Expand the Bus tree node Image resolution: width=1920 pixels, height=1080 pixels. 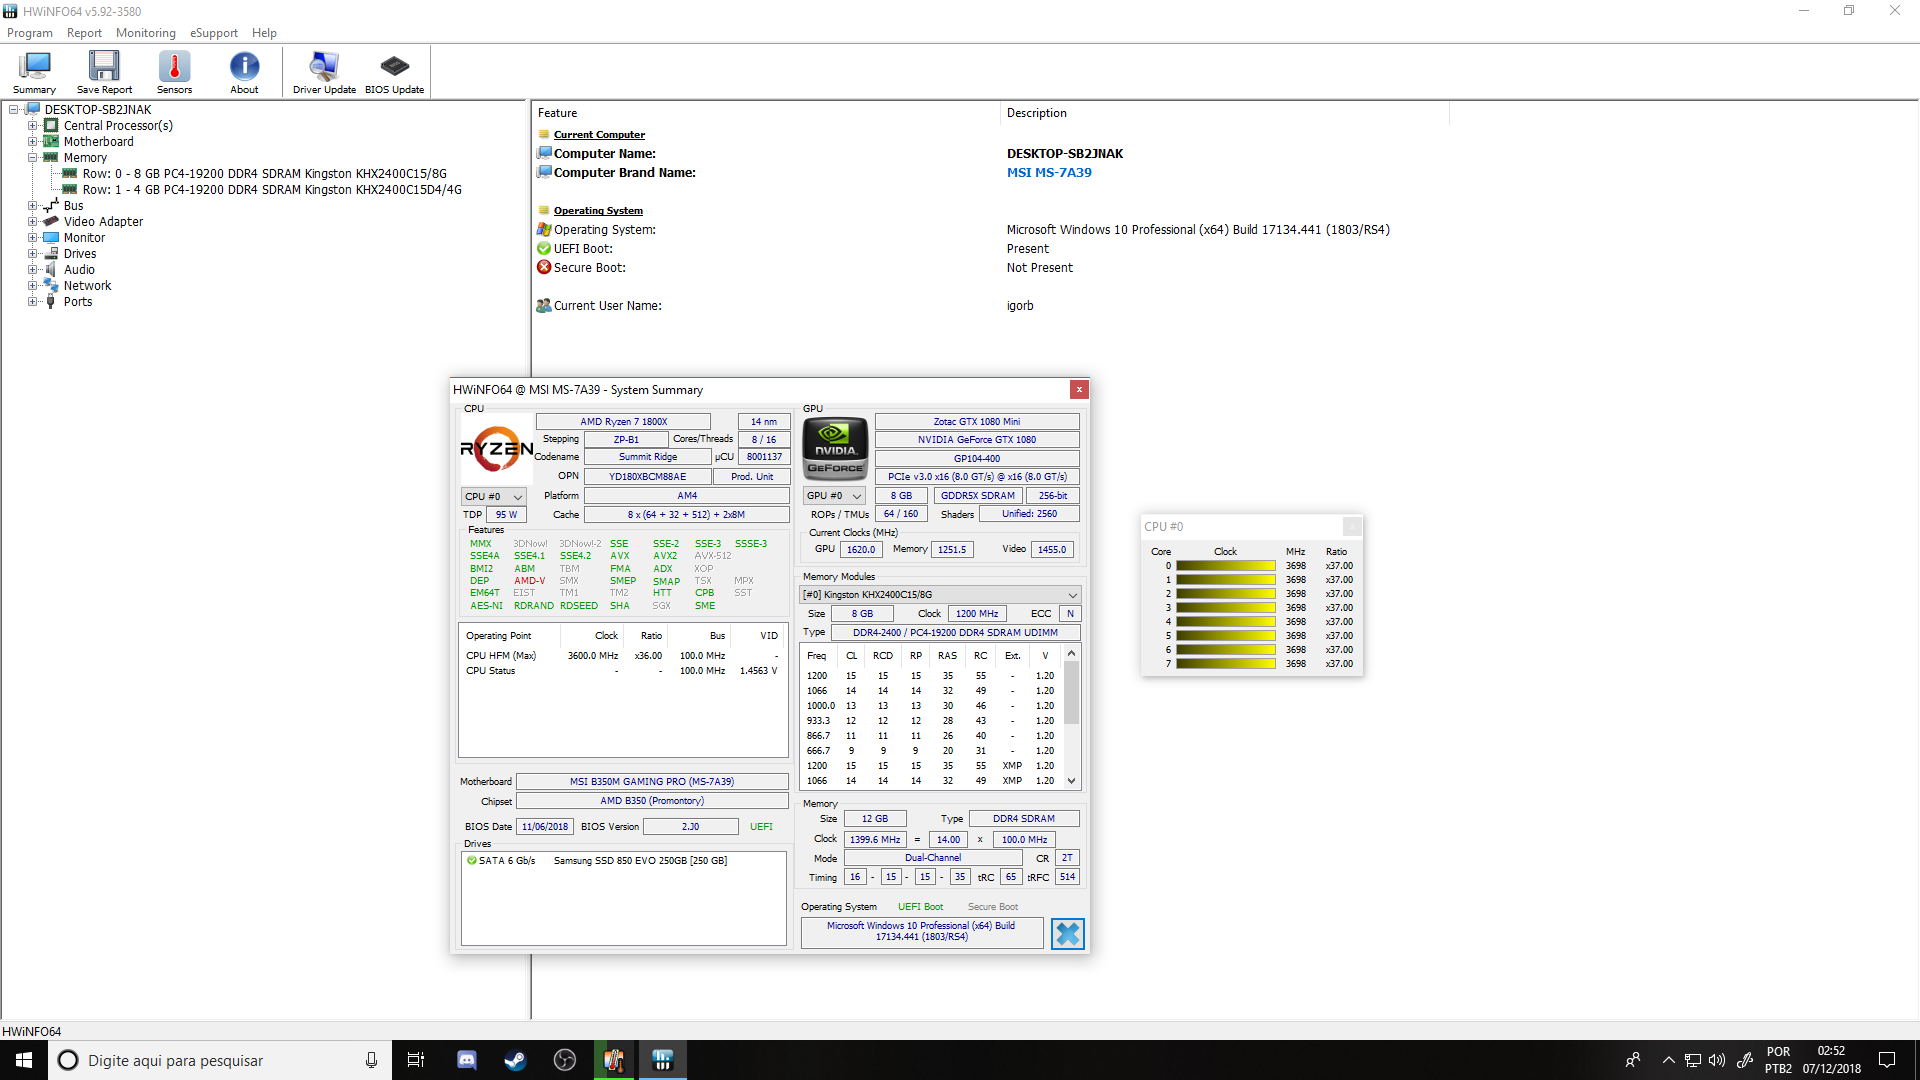click(x=32, y=206)
